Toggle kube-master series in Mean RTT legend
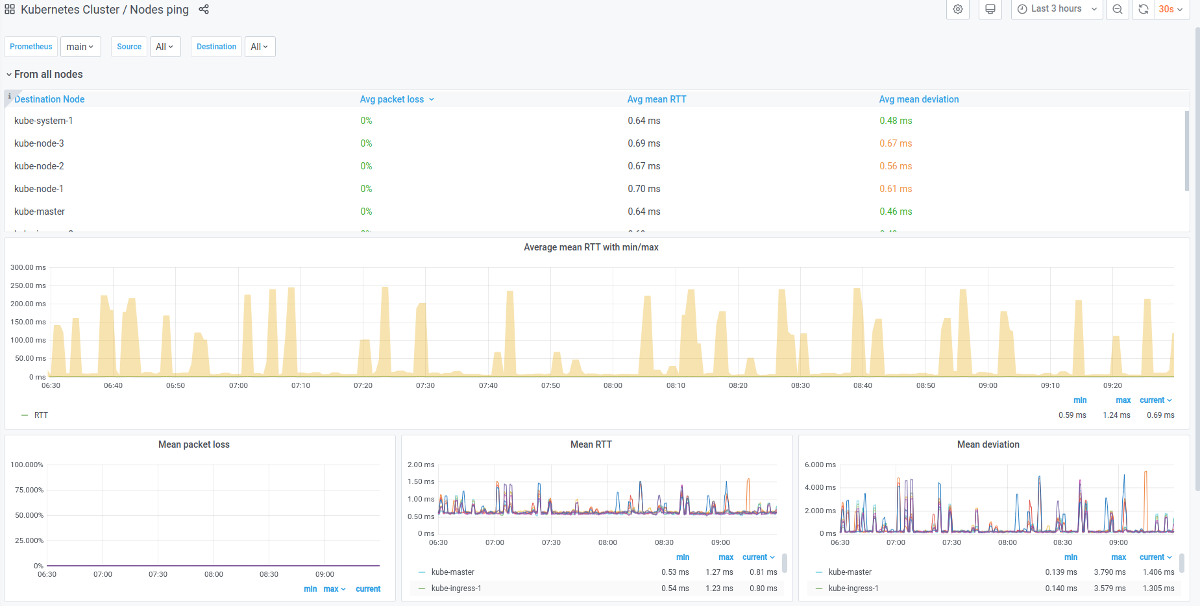The width and height of the screenshot is (1200, 606). coord(452,572)
